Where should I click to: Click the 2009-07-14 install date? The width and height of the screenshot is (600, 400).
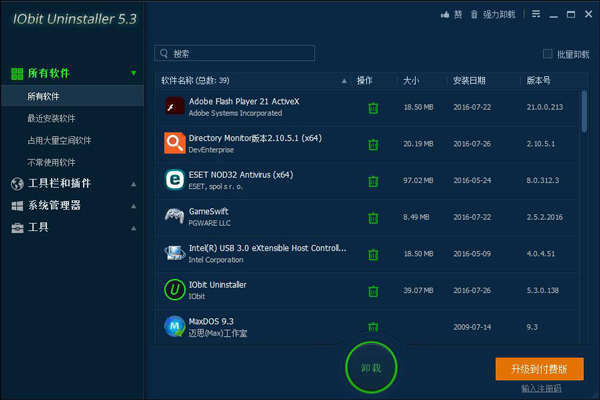(472, 327)
